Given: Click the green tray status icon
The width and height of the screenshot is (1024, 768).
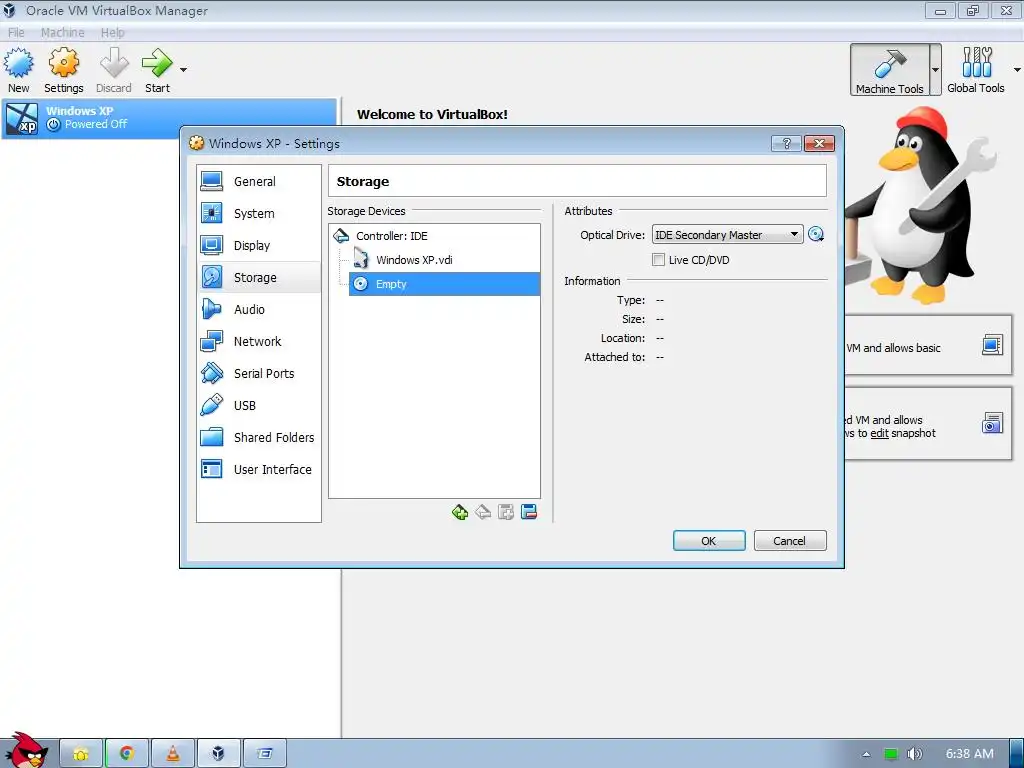Looking at the screenshot, I should 891,754.
